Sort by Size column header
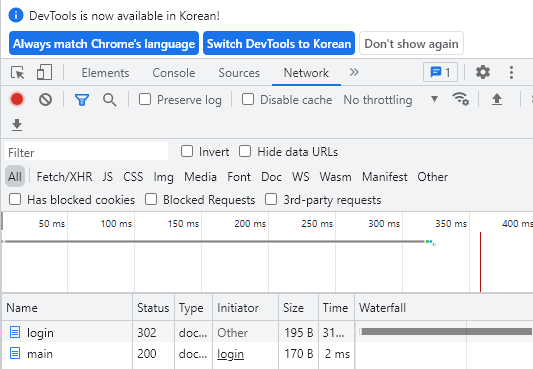The height and width of the screenshot is (369, 533). (x=298, y=308)
